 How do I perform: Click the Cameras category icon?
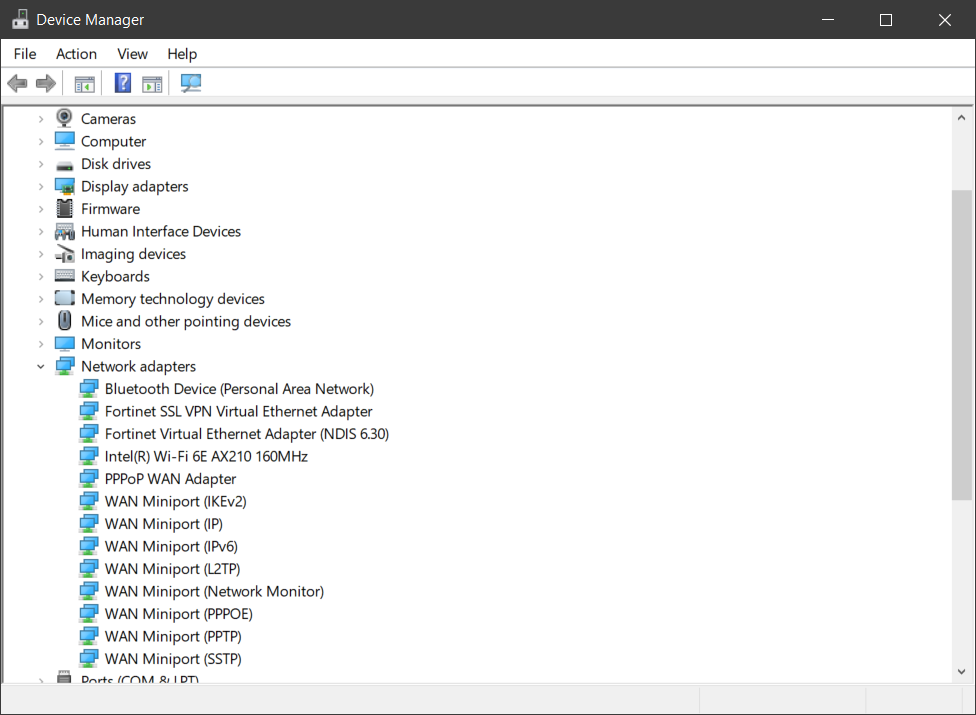point(65,119)
